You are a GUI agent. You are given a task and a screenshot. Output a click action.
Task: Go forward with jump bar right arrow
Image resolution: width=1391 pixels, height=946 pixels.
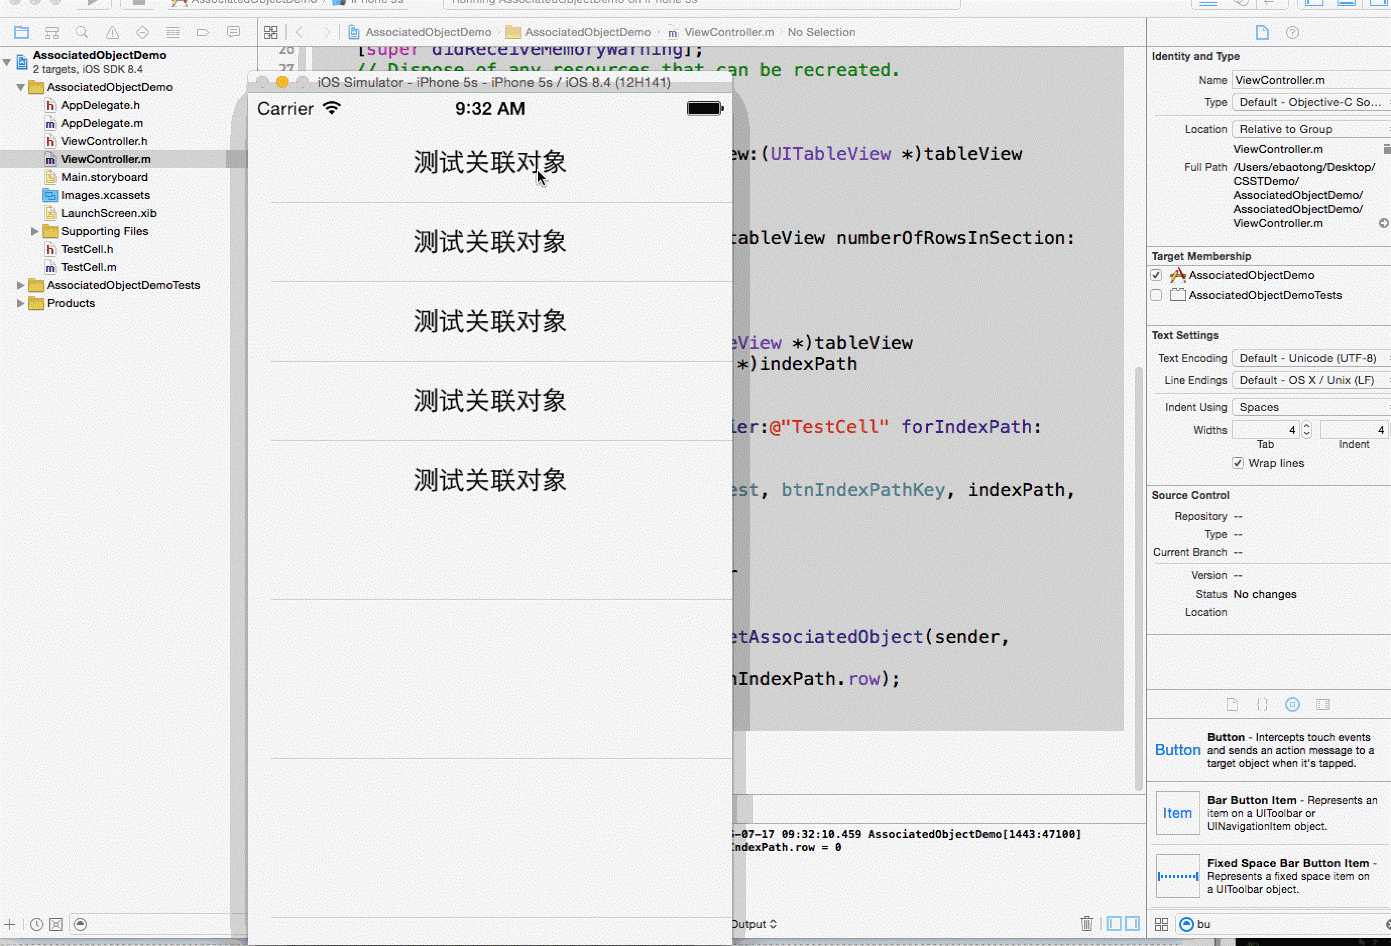click(x=326, y=32)
